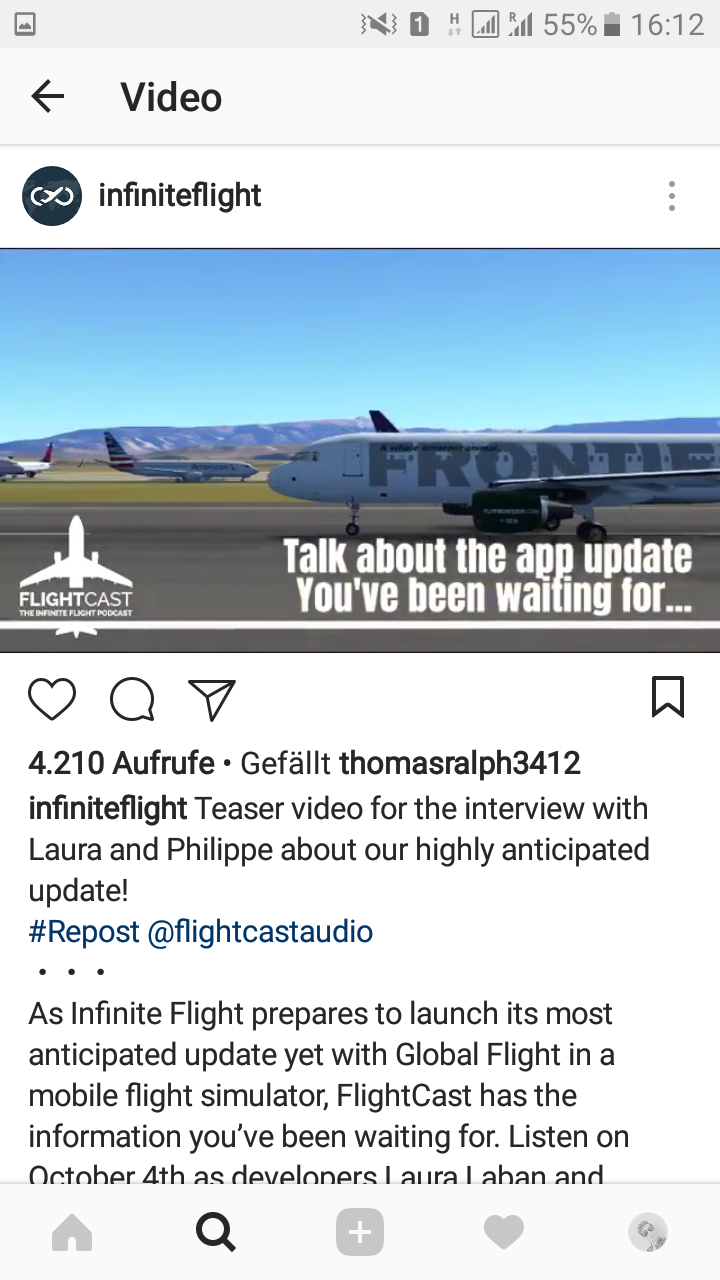Save the post with the bookmark icon

pos(668,697)
